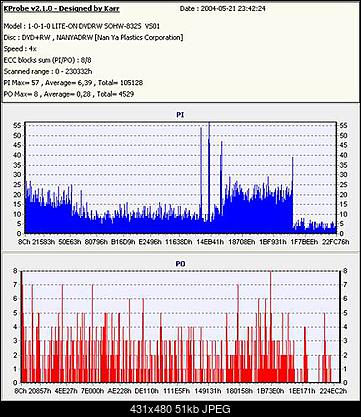Image resolution: width=361 pixels, height=417 pixels.
Task: Click PI x-axis label 11638Dh
Action: (x=179, y=242)
